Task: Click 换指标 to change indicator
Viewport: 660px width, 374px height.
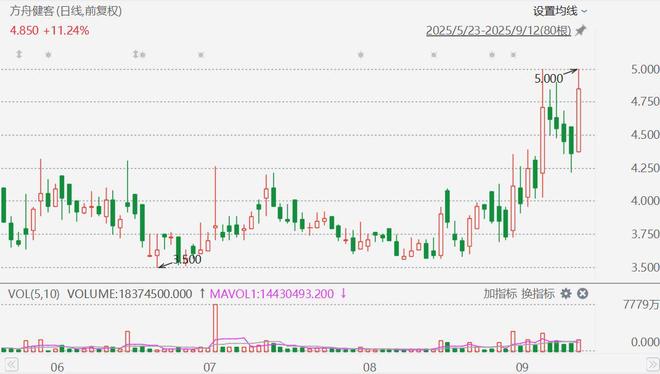Action: (x=538, y=294)
